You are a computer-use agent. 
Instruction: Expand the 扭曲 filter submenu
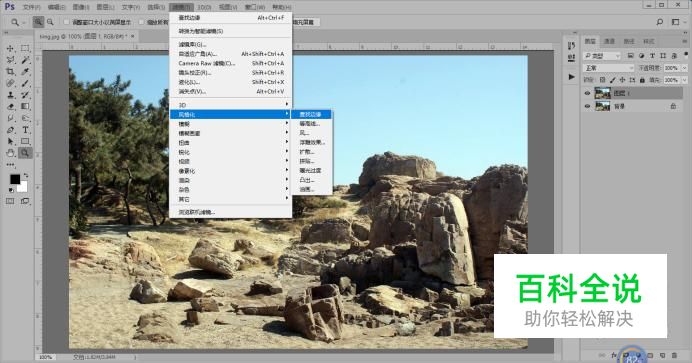tap(231, 142)
